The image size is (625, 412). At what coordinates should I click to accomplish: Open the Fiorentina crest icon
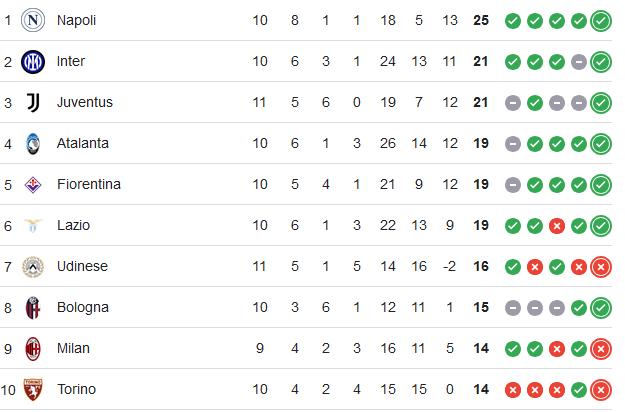coord(33,184)
